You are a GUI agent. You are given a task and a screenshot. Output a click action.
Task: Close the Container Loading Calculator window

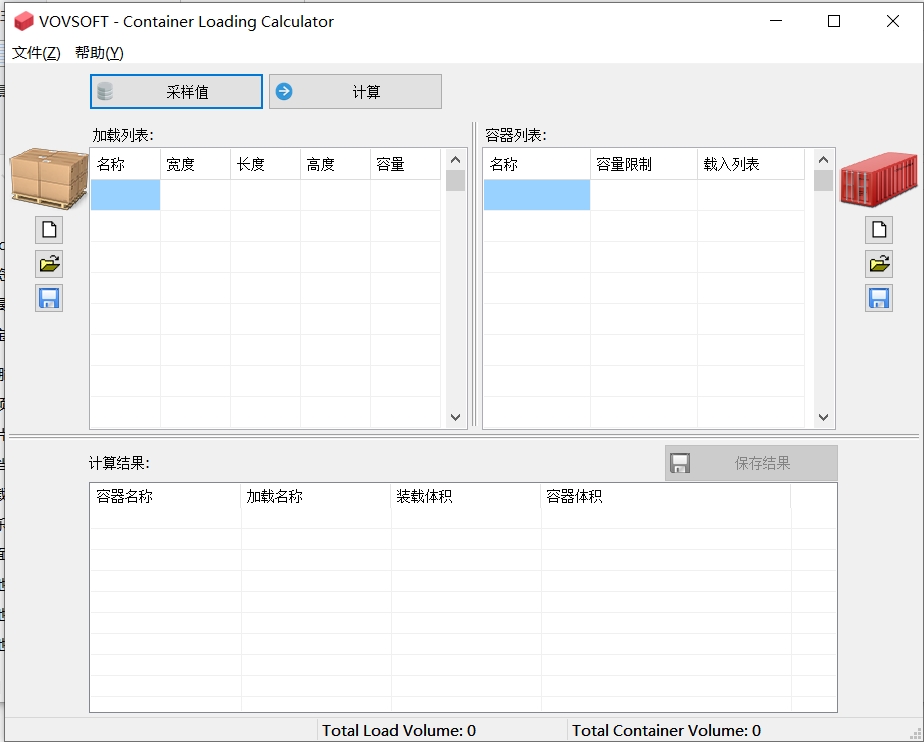(893, 21)
